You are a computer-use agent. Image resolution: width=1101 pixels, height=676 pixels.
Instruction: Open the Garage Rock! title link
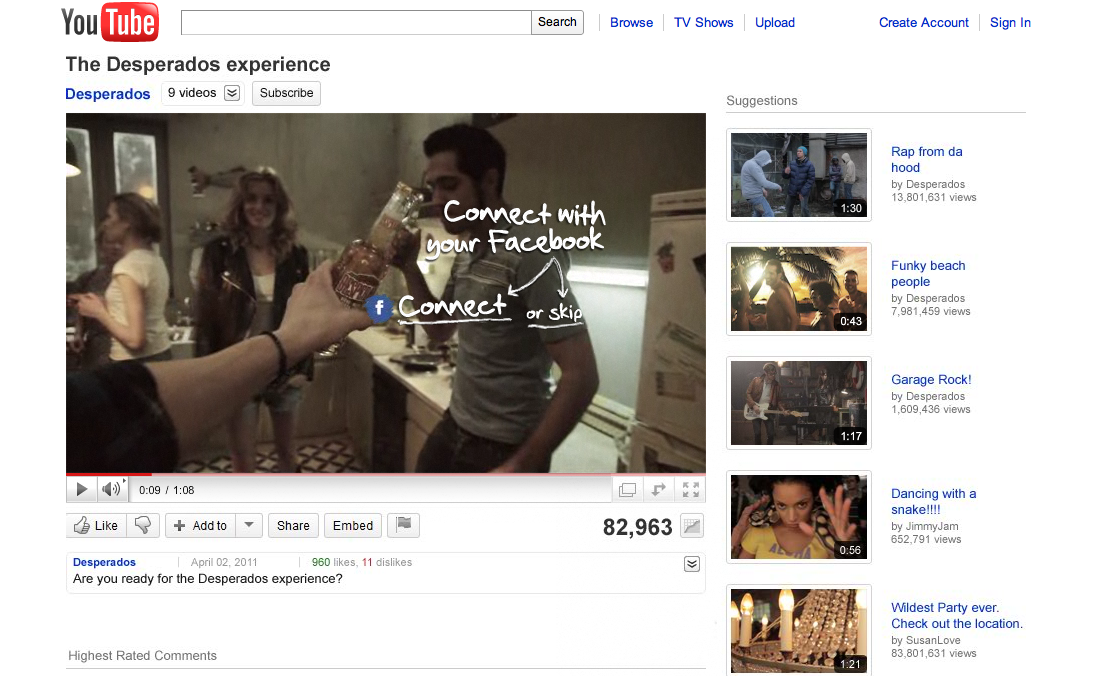tap(931, 380)
